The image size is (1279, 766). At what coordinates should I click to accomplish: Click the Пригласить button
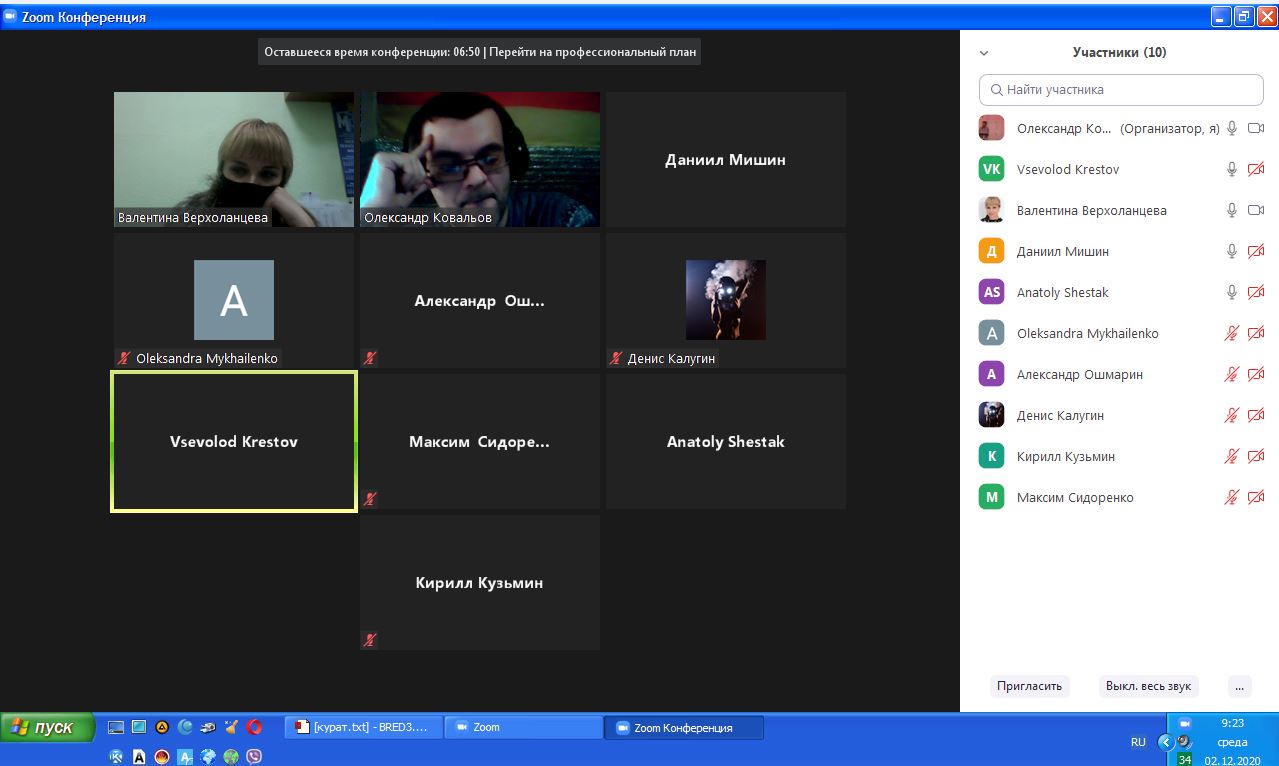click(1029, 687)
